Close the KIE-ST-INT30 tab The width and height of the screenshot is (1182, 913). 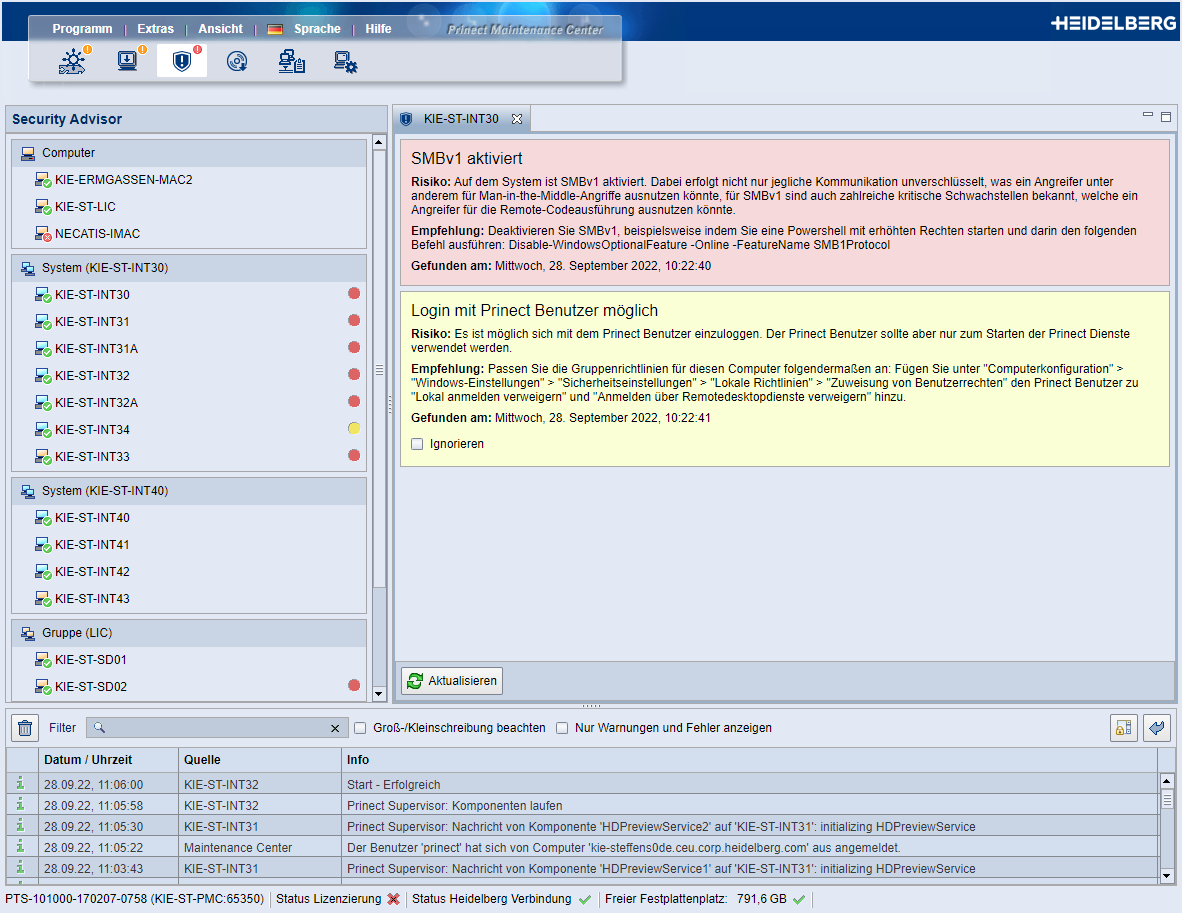[x=517, y=119]
